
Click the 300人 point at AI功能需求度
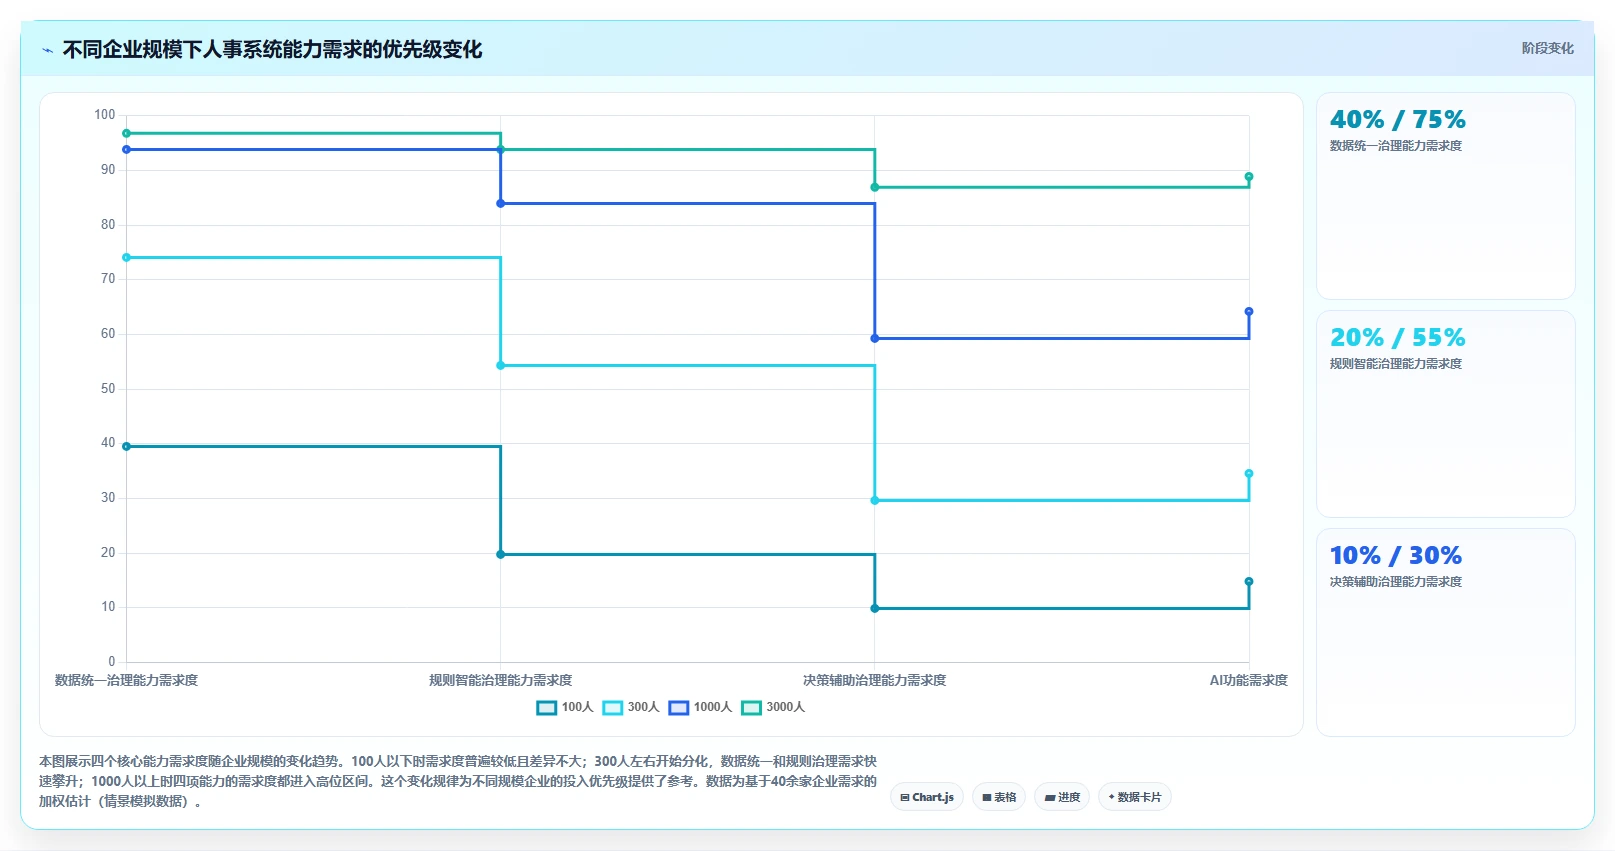click(1249, 474)
